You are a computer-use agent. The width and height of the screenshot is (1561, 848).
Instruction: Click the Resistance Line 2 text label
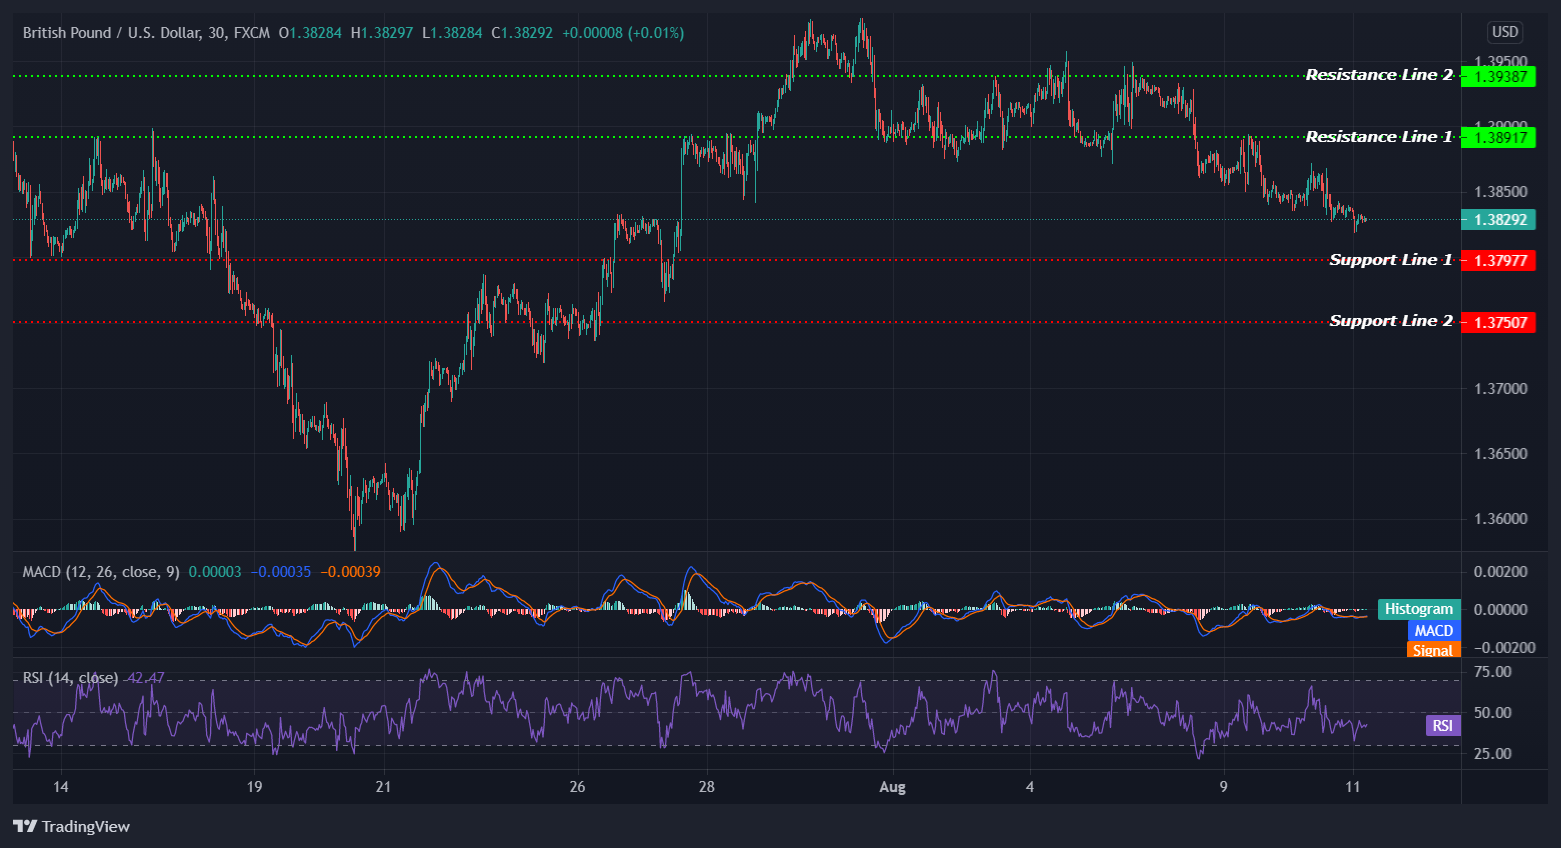coord(1379,74)
